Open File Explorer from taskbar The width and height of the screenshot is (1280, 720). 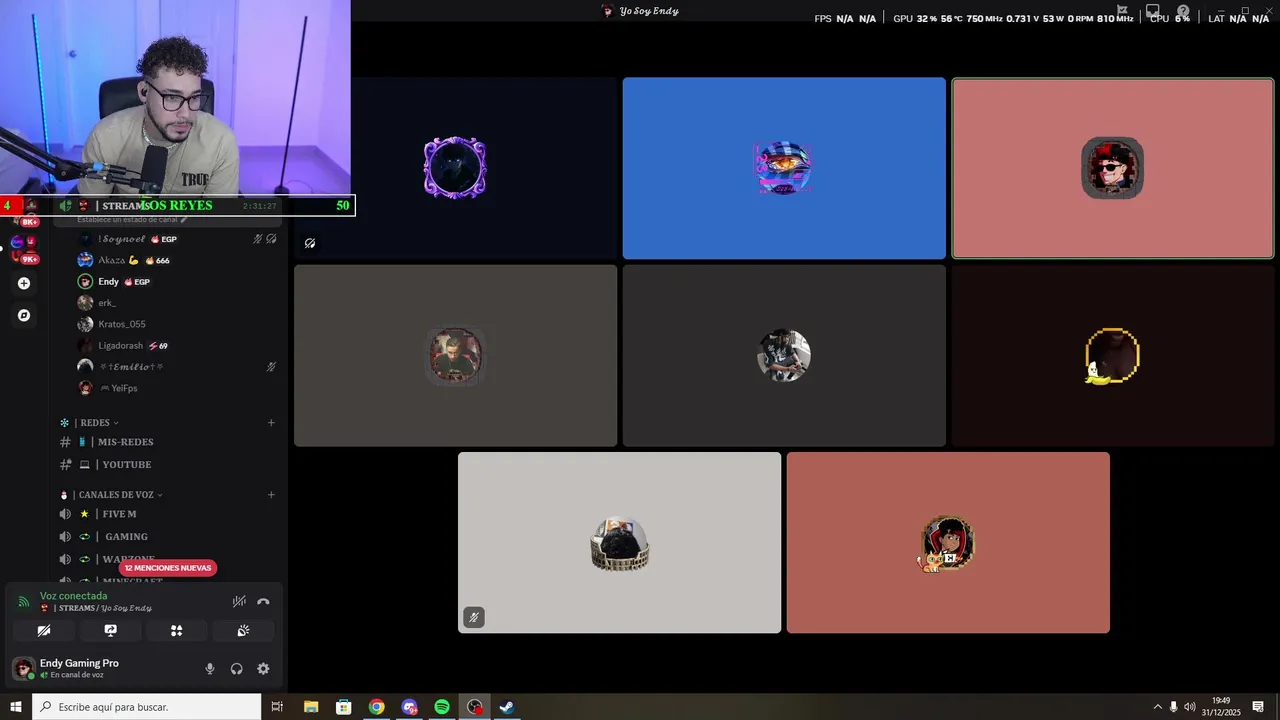(x=311, y=707)
